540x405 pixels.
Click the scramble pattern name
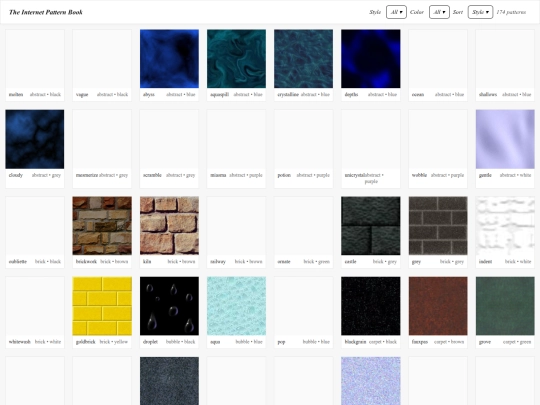pyautogui.click(x=152, y=175)
